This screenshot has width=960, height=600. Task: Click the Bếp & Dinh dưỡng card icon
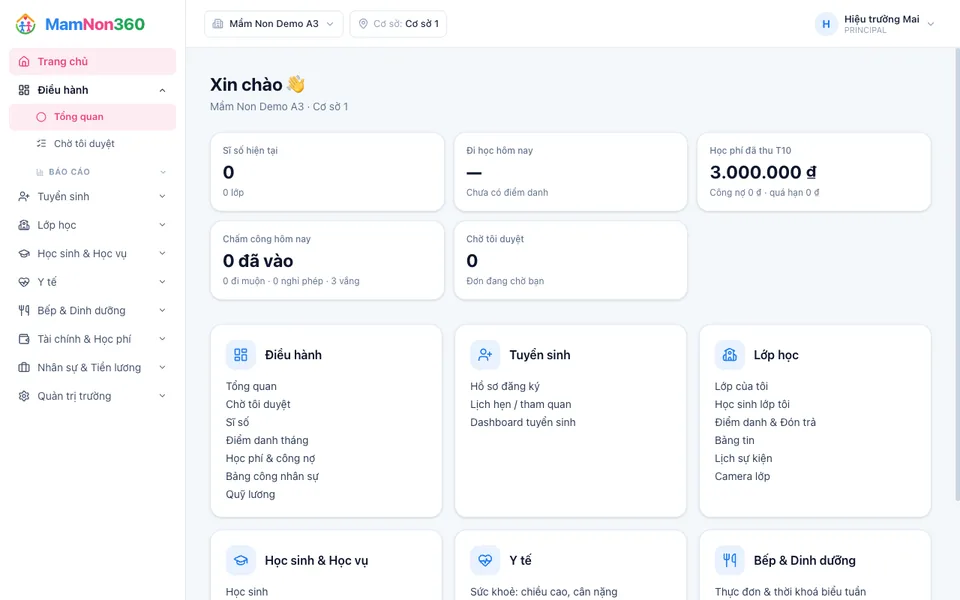coord(729,560)
